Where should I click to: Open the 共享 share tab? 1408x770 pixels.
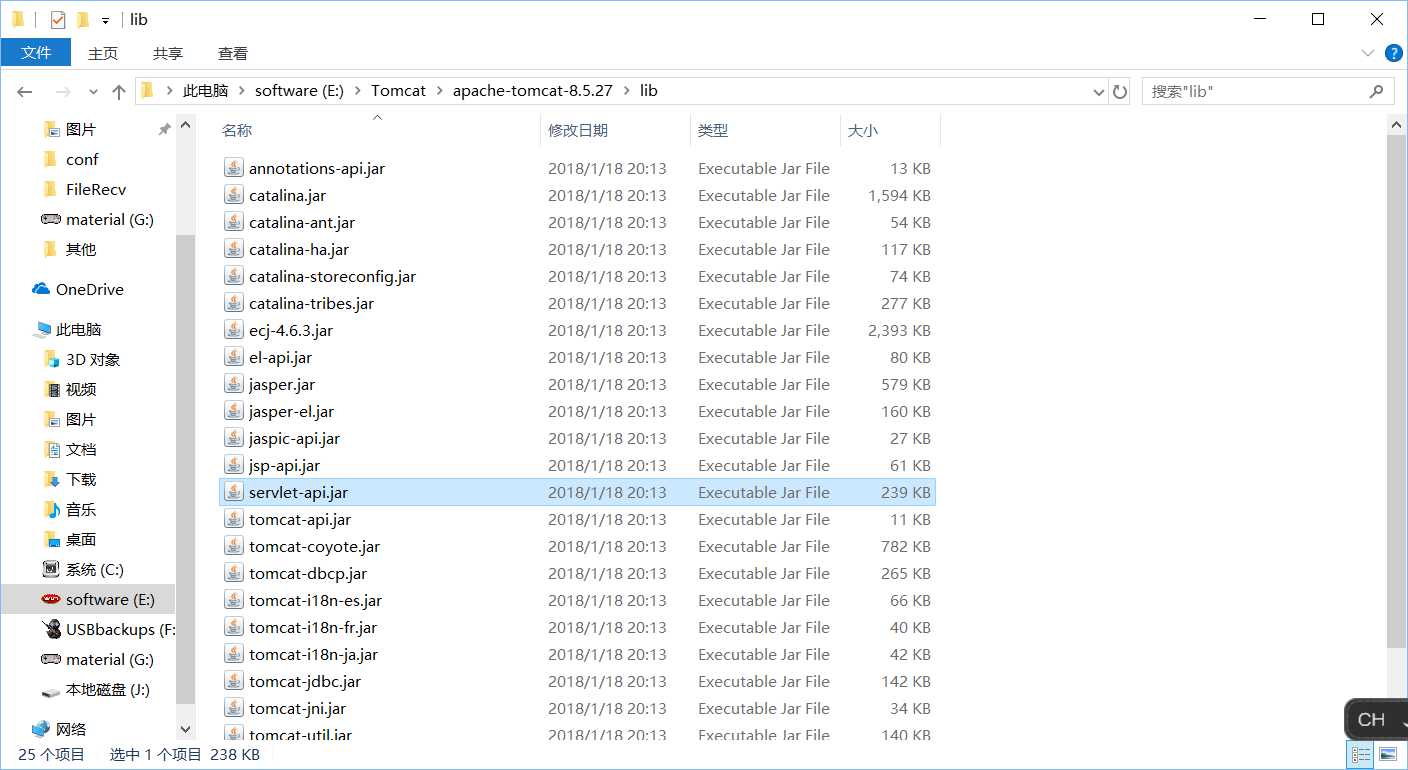168,53
